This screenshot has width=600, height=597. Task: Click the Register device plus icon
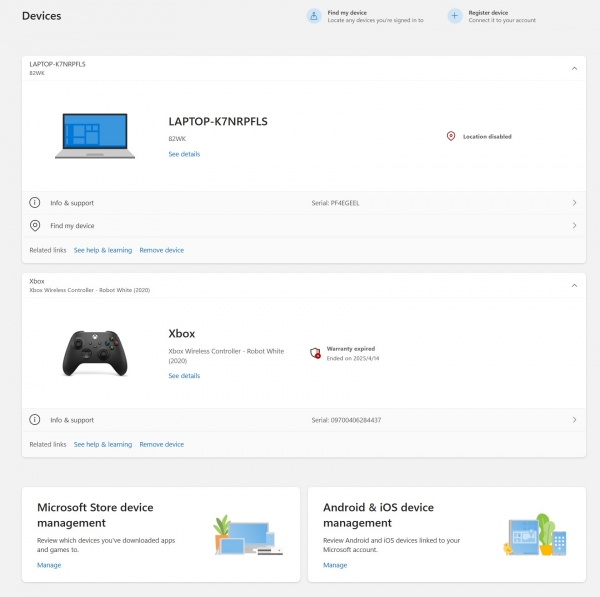coord(455,16)
